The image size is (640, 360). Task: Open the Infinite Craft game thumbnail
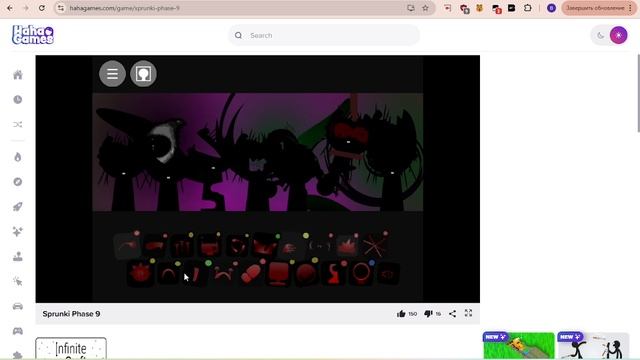pos(71,348)
